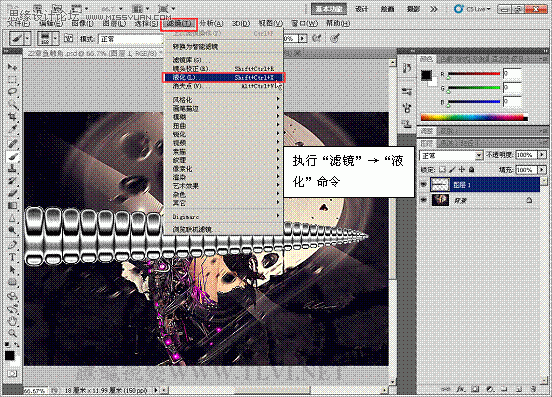Toggle Quick Mask mode at toolbox bottom
Image resolution: width=552 pixels, height=397 pixels.
(12, 373)
